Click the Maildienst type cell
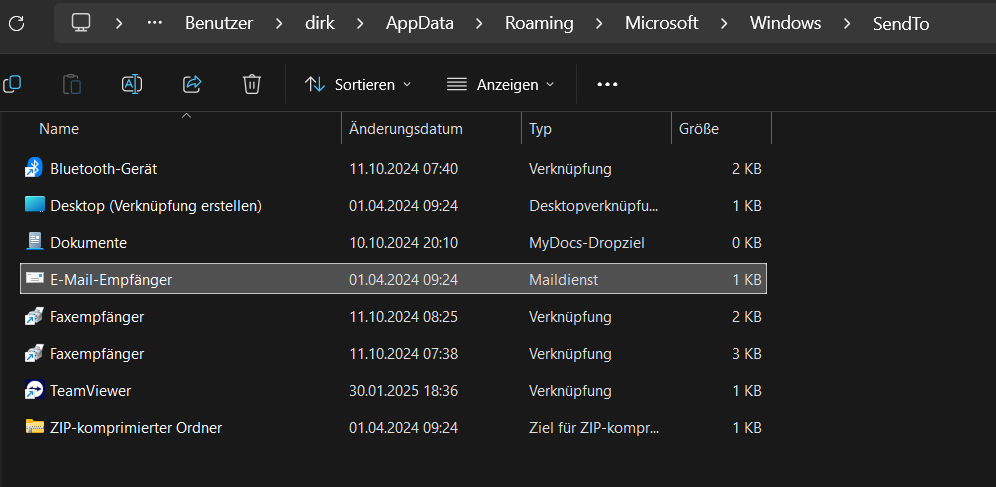Image resolution: width=996 pixels, height=487 pixels. click(563, 279)
